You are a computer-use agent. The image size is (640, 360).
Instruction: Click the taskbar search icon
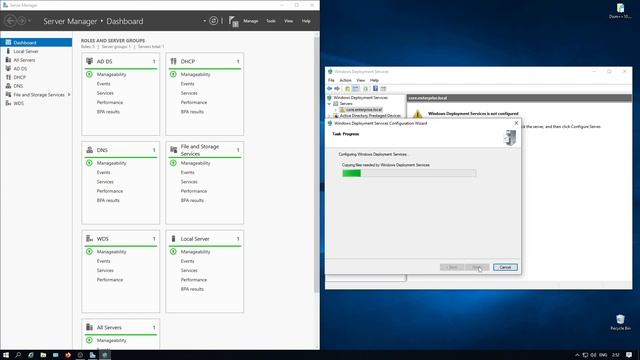pyautogui.click(x=18, y=355)
